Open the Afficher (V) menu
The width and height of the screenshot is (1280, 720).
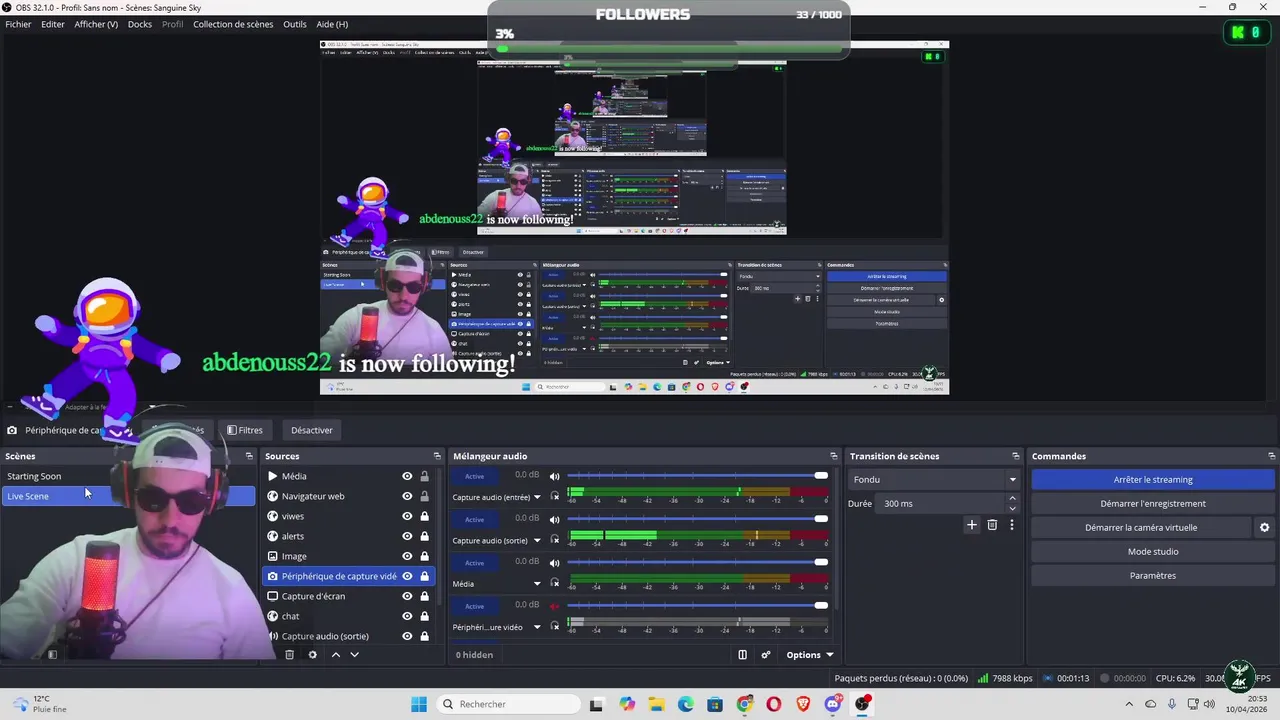tap(96, 24)
